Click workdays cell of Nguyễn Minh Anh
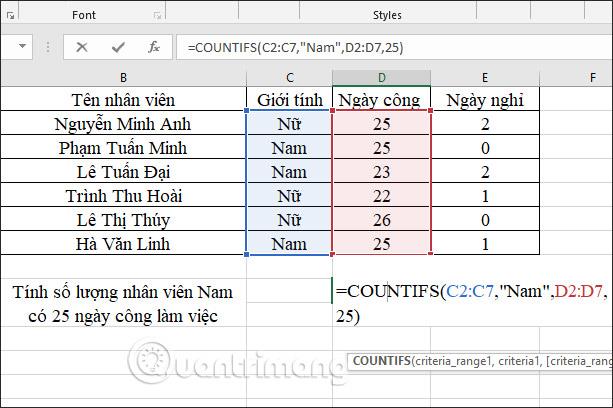613x408 pixels. click(382, 123)
